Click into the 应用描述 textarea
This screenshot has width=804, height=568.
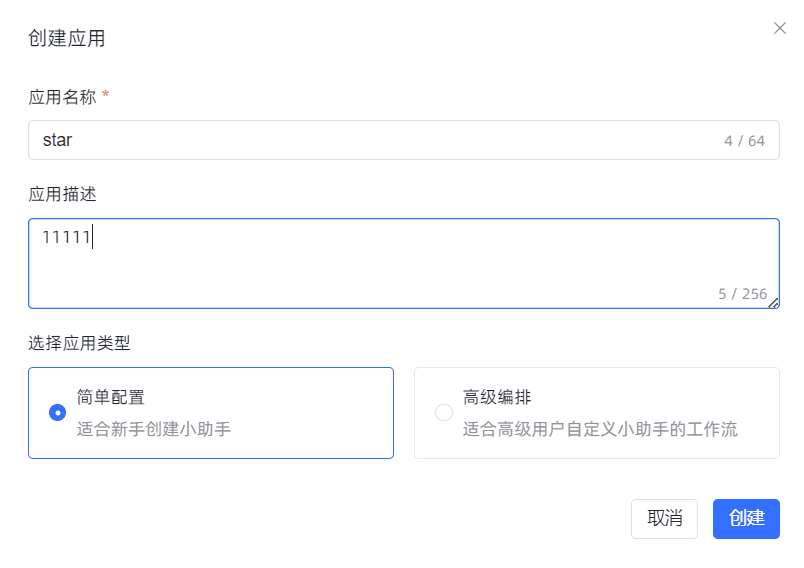(x=400, y=265)
